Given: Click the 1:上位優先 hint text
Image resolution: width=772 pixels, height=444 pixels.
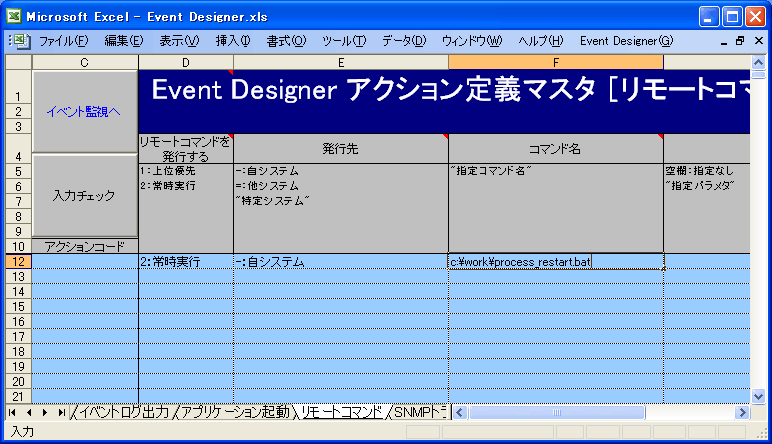Looking at the screenshot, I should [x=167, y=171].
